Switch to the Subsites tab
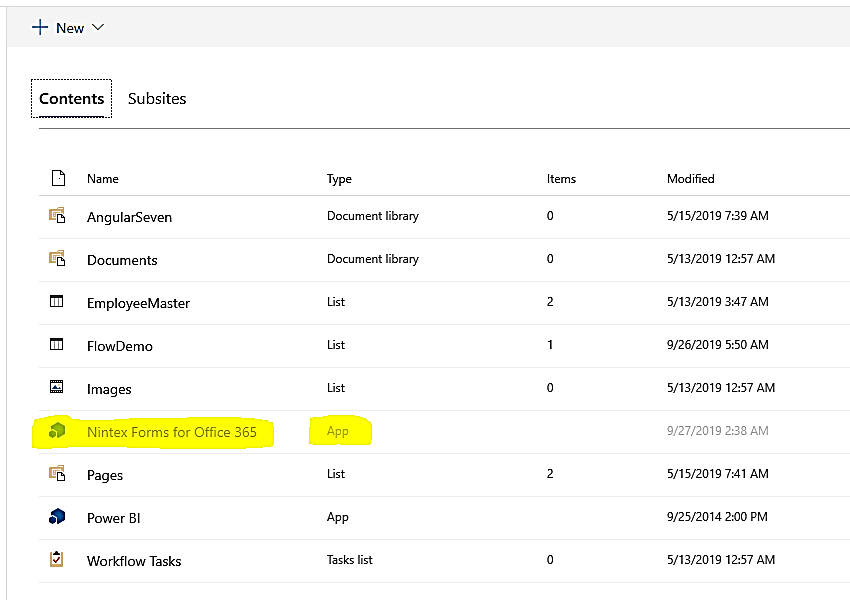 click(x=156, y=98)
